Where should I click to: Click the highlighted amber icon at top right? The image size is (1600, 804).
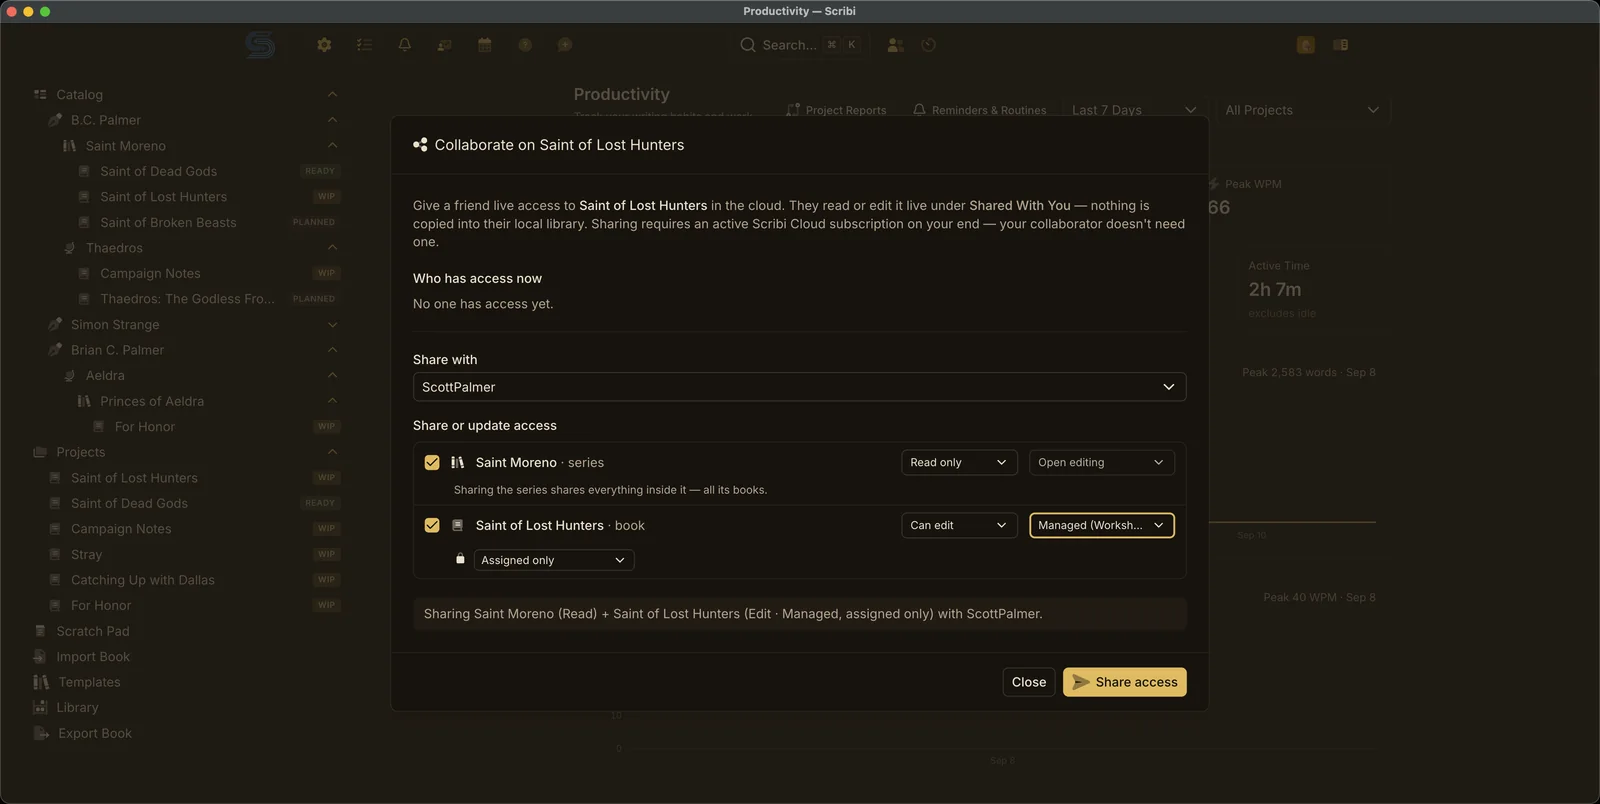pos(1305,45)
